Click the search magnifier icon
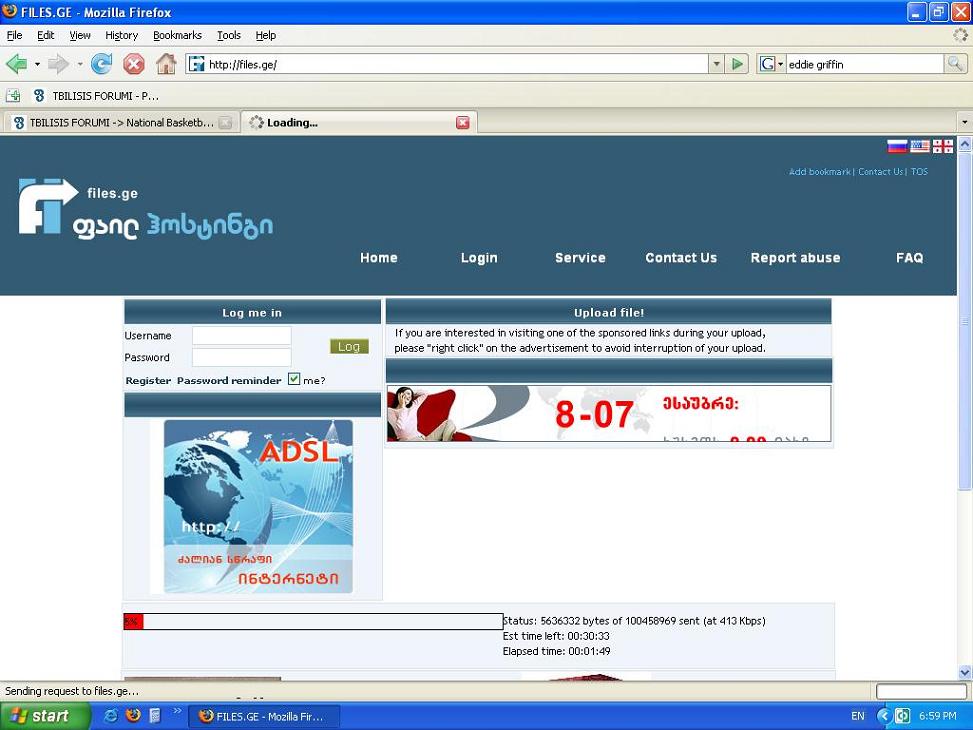 click(955, 63)
